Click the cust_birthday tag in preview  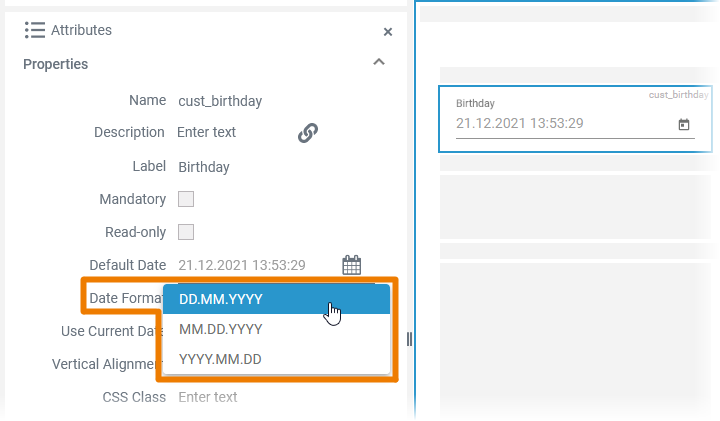pos(678,95)
